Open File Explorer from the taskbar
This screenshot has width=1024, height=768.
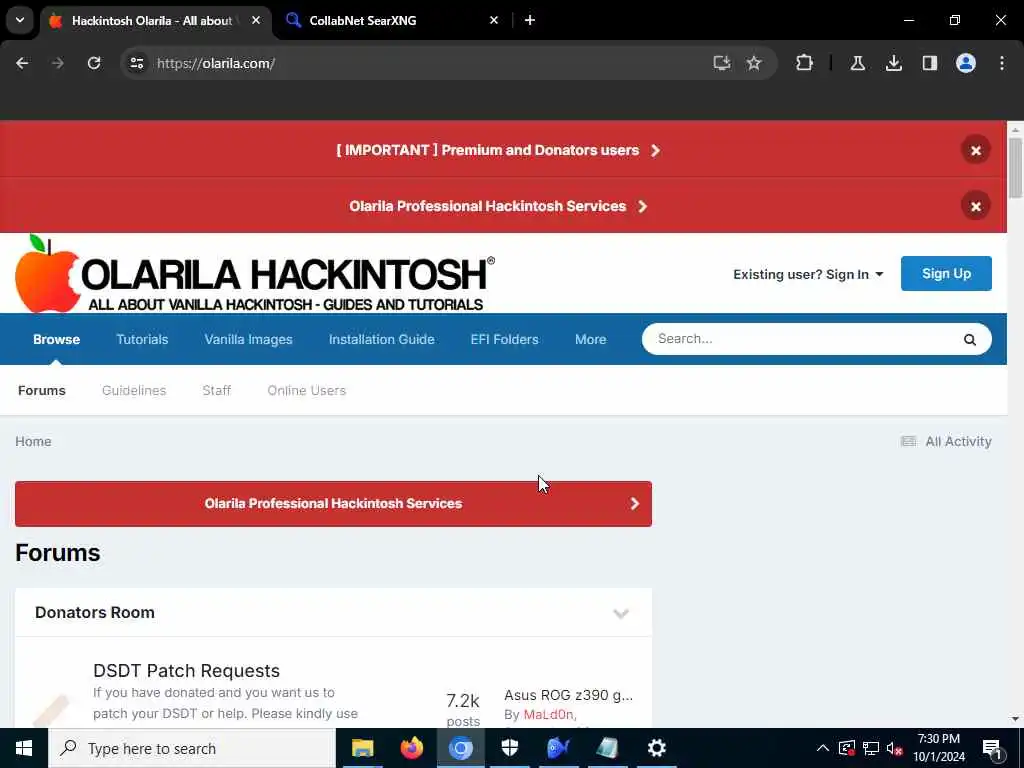tap(362, 748)
